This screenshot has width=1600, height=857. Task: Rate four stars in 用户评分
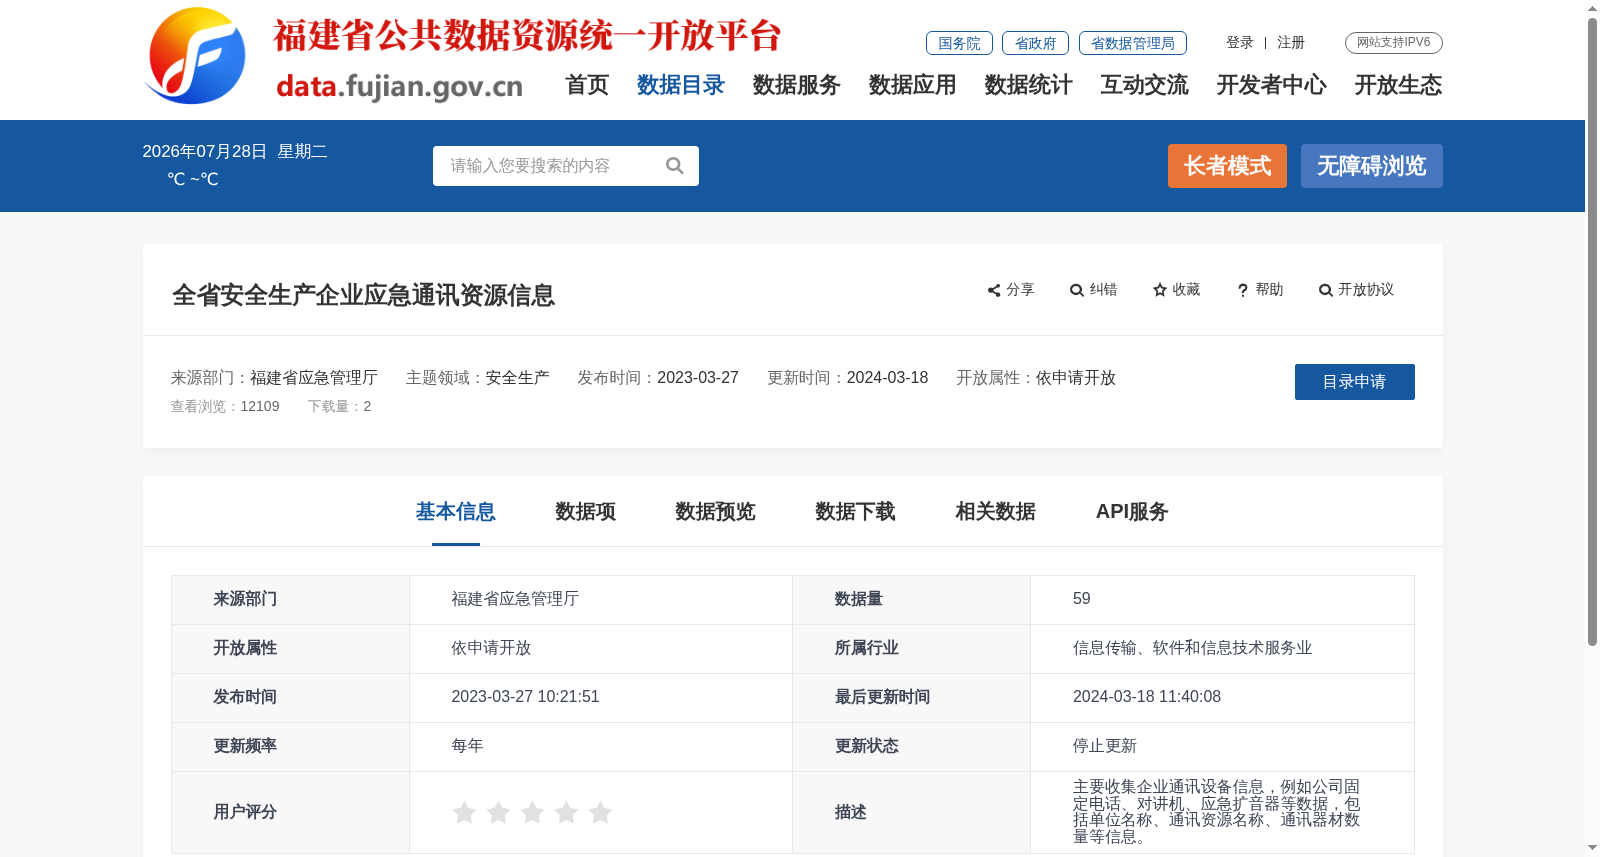pyautogui.click(x=566, y=812)
